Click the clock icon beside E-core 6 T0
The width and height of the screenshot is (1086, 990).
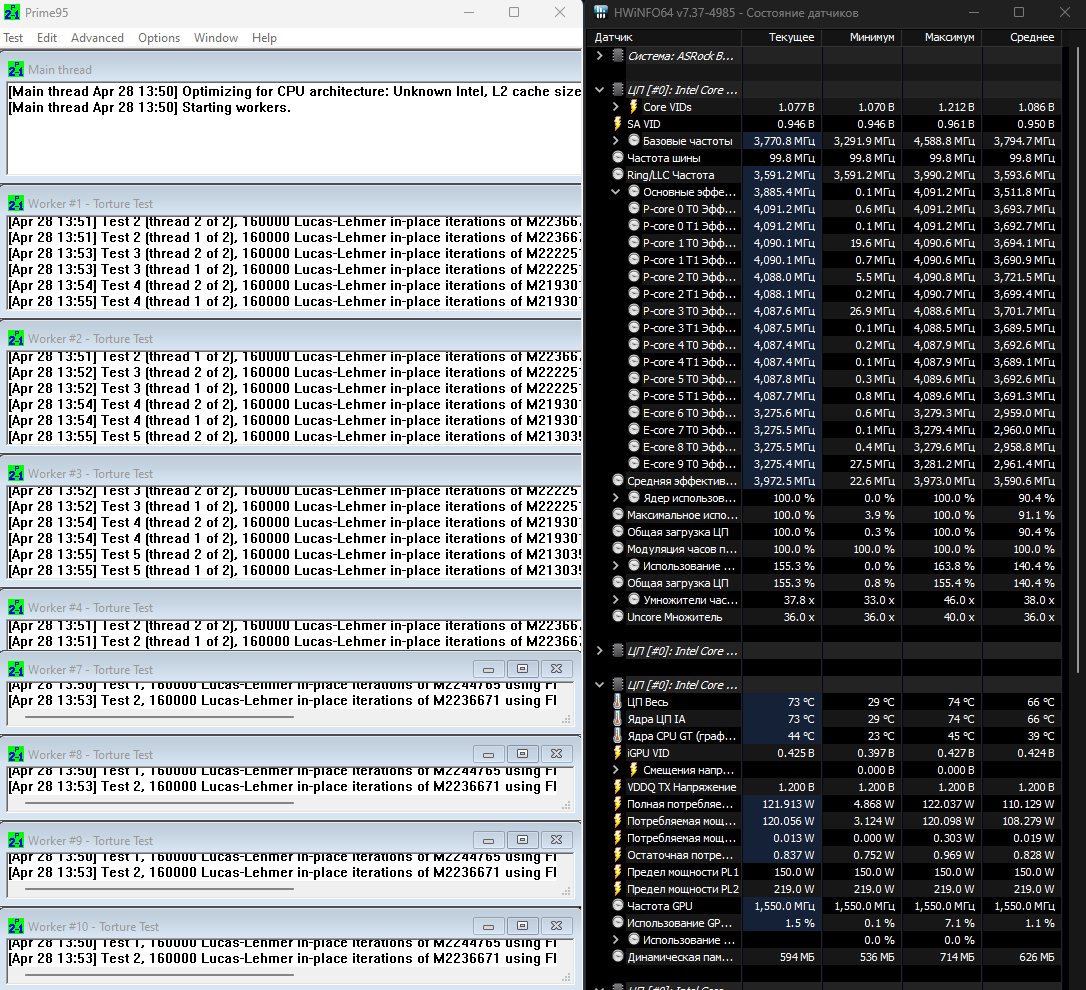(x=633, y=412)
